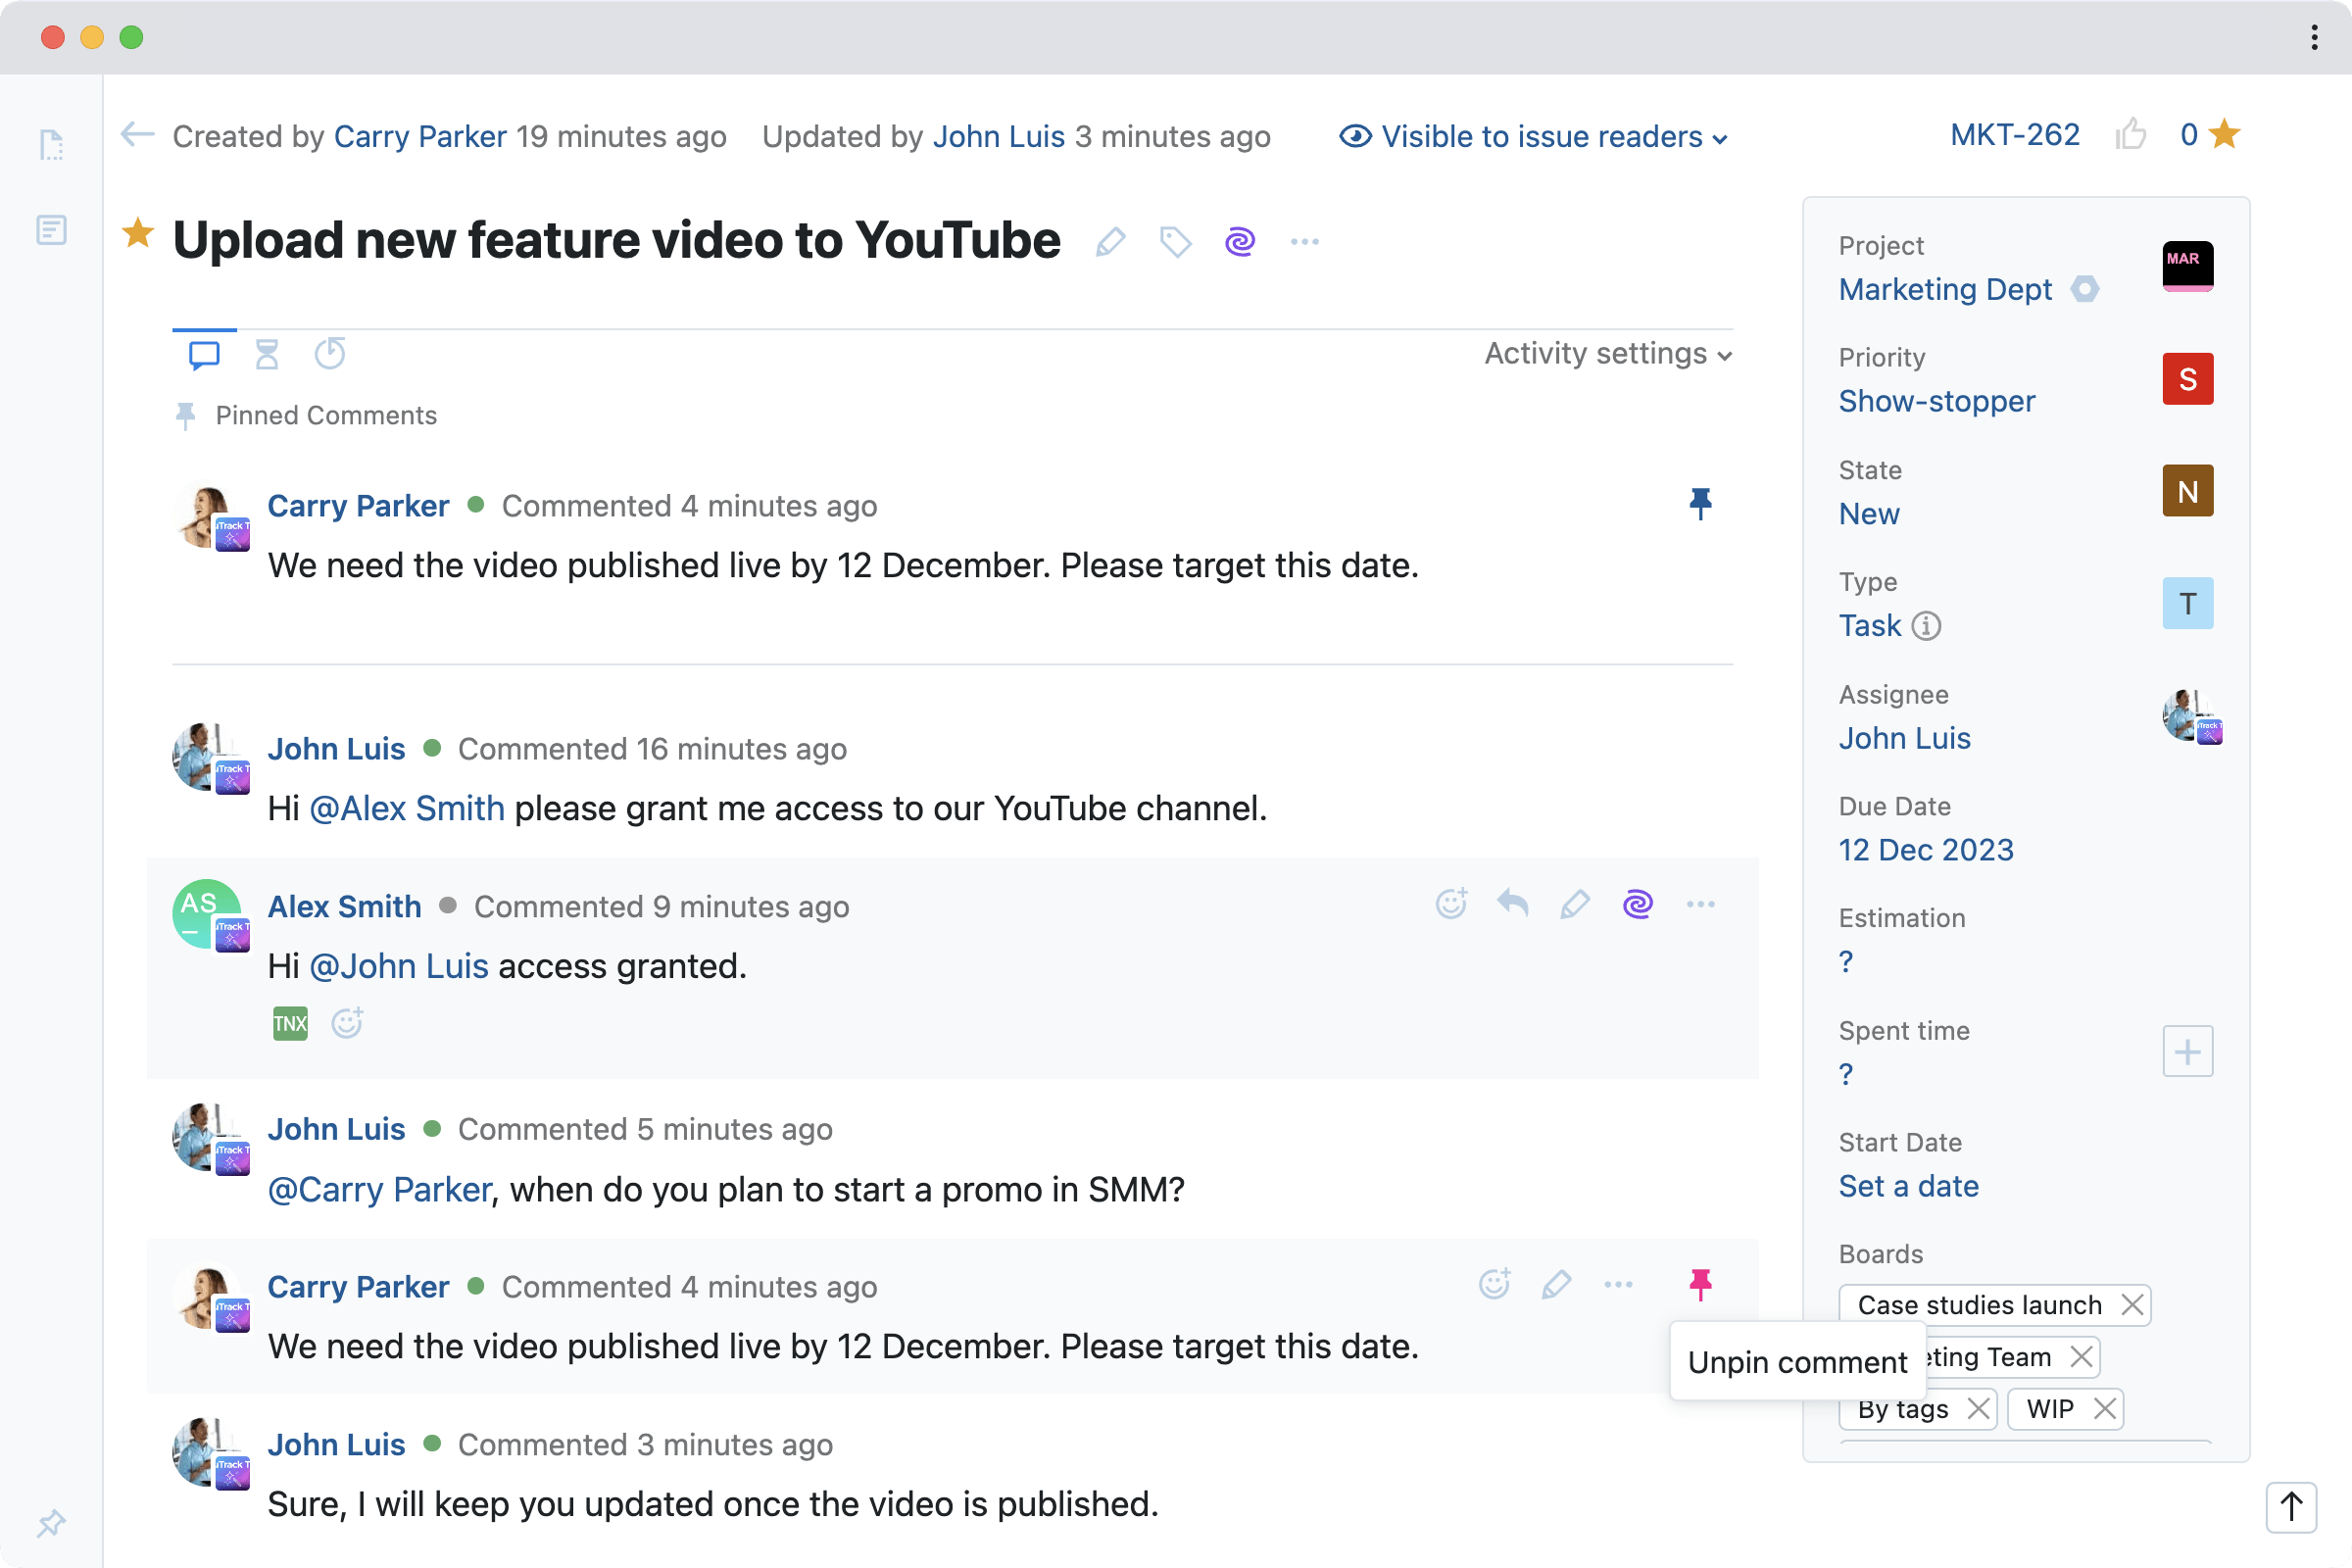Open more options on Carry Parker's lower comment
This screenshot has height=1568, width=2352.
click(x=1619, y=1285)
